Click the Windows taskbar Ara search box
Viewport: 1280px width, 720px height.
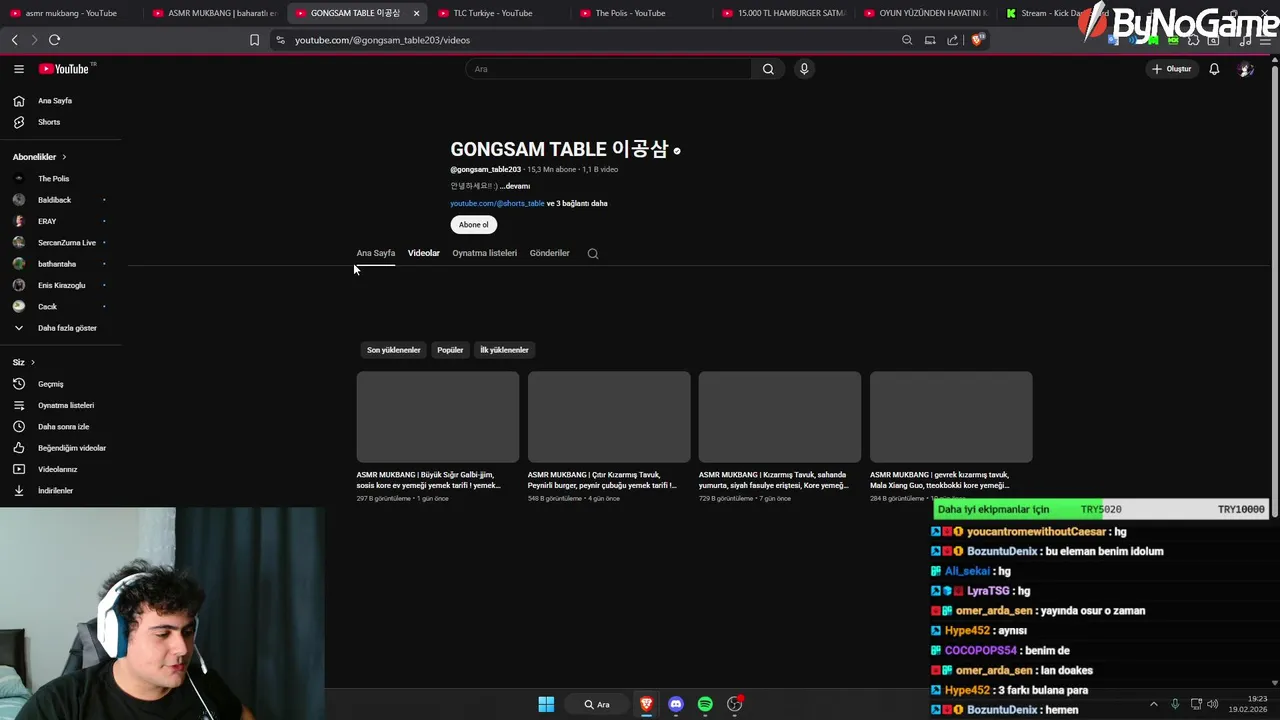click(597, 704)
